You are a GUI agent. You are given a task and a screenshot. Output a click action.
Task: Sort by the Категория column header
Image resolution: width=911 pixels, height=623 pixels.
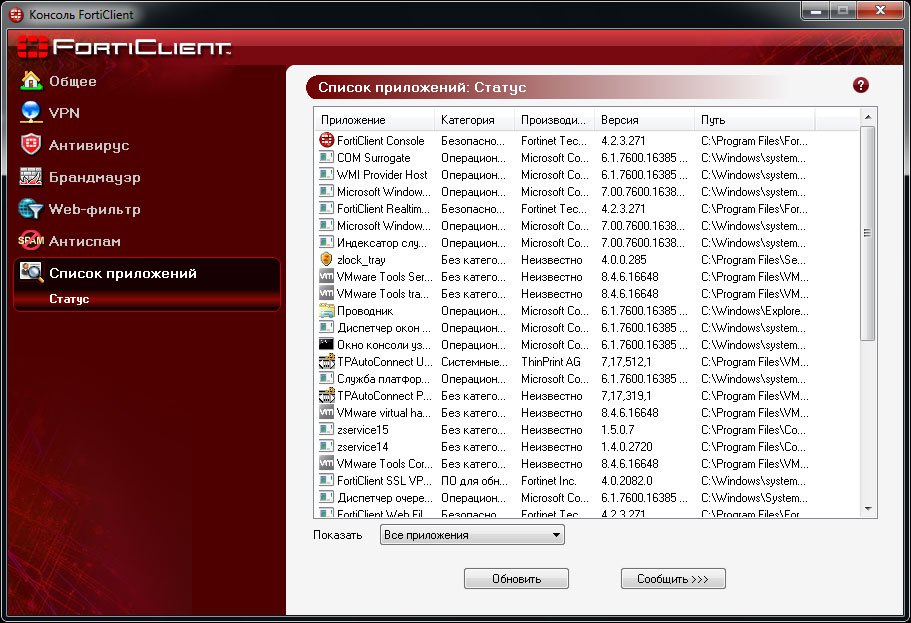click(x=474, y=120)
